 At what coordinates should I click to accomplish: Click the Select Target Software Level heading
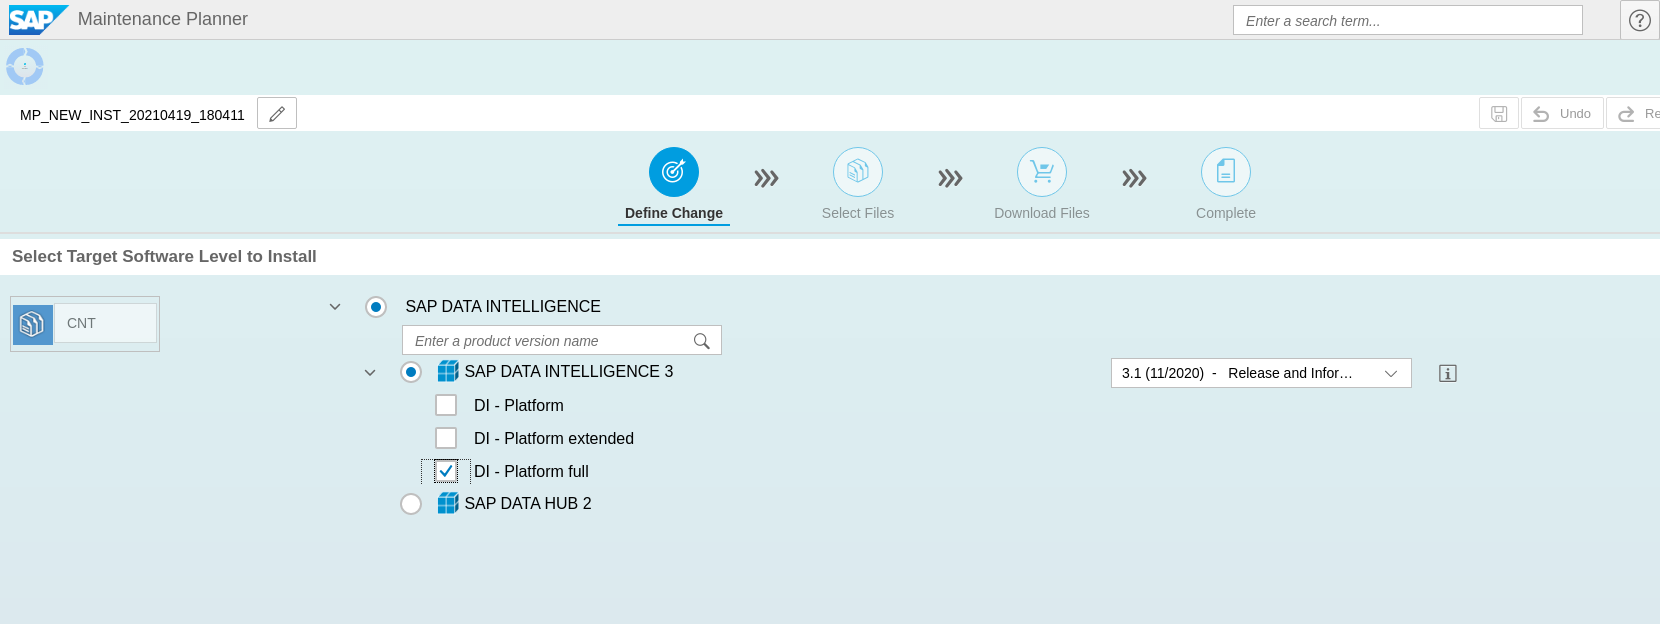pos(164,256)
